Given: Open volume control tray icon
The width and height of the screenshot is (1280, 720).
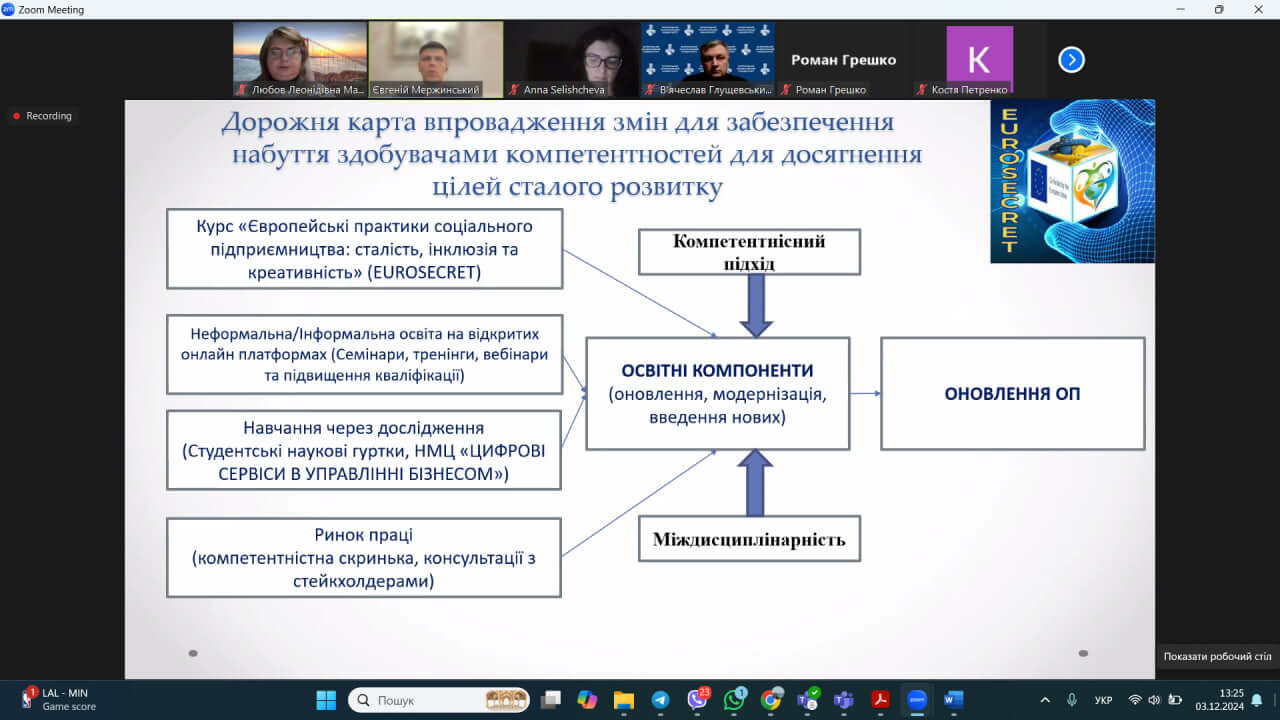Looking at the screenshot, I should pyautogui.click(x=1154, y=700).
